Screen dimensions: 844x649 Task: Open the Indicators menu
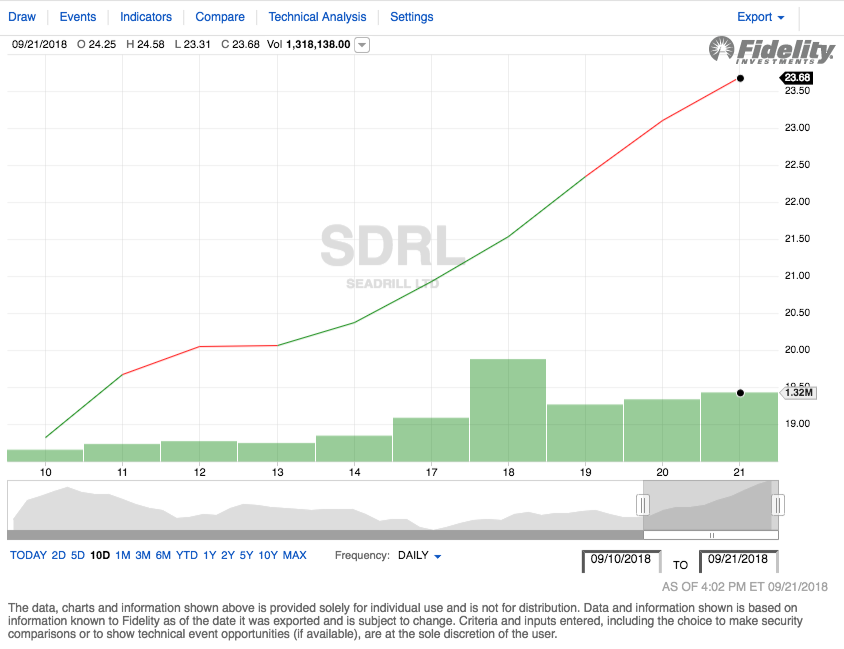click(146, 17)
